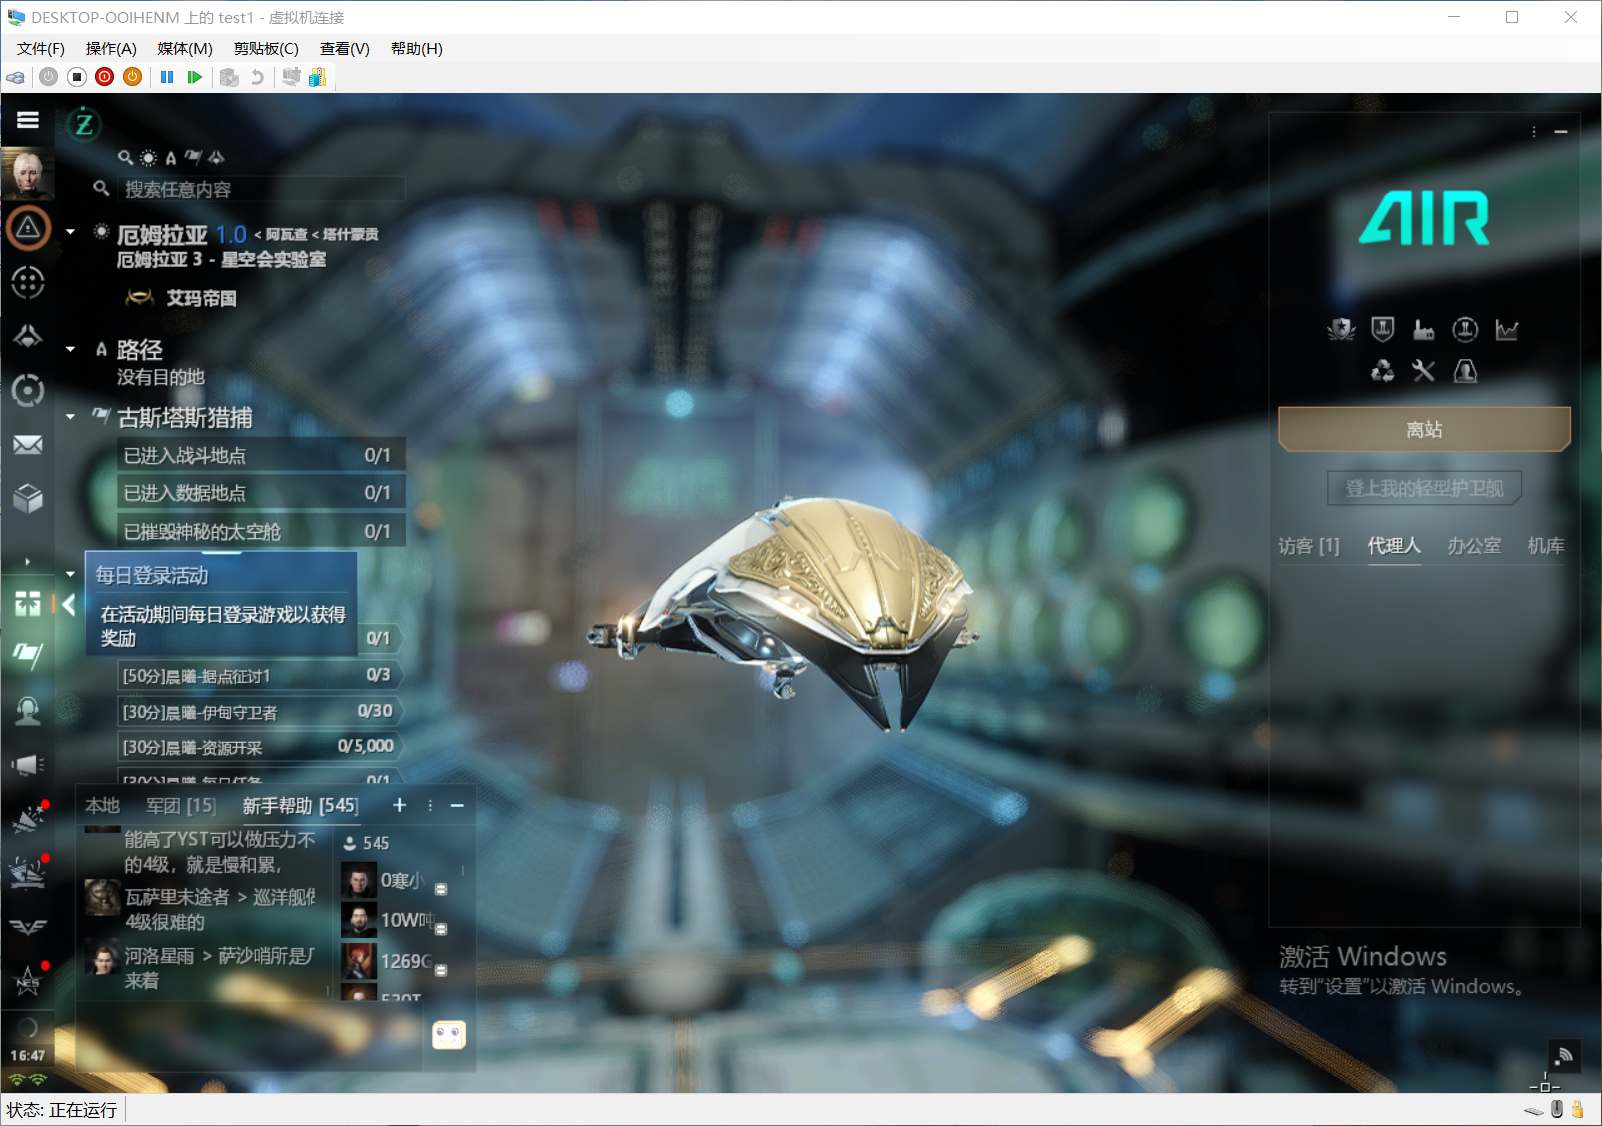Open the insurance shield-star station service
This screenshot has width=1602, height=1126.
[x=1341, y=329]
